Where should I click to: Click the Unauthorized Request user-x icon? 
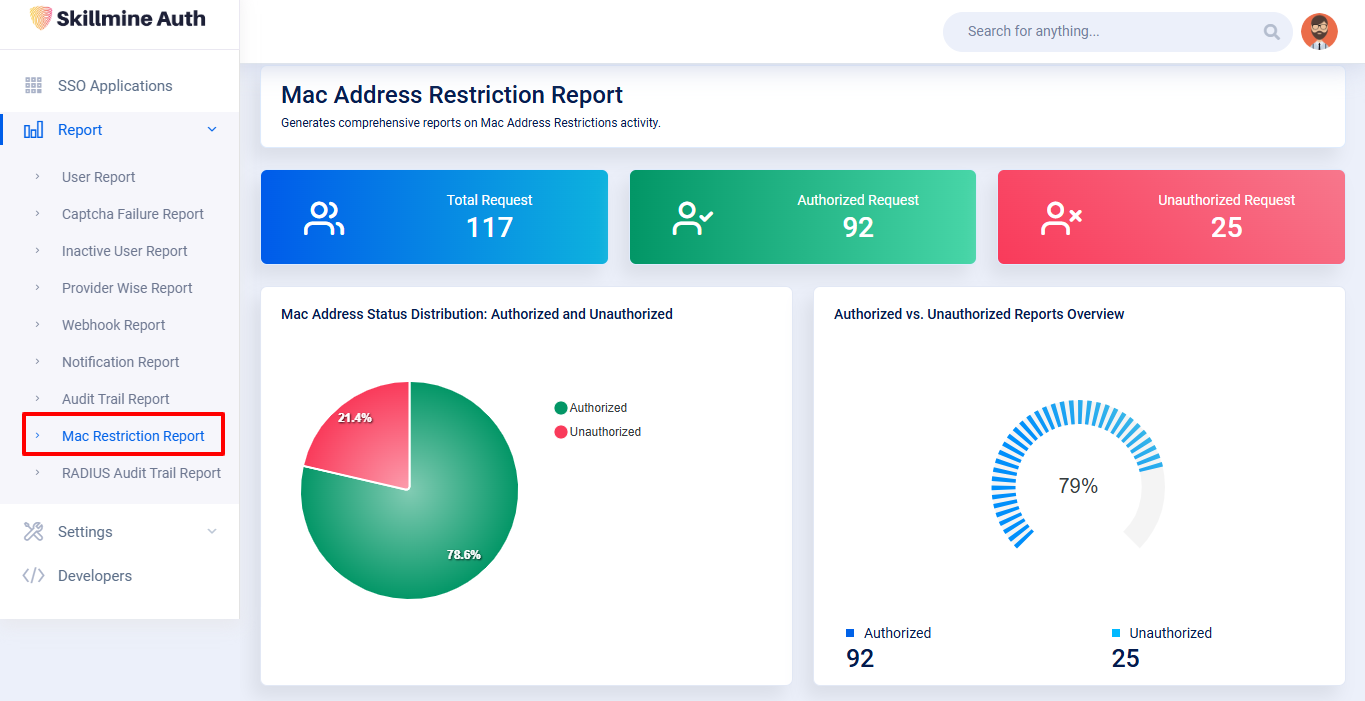pos(1061,218)
